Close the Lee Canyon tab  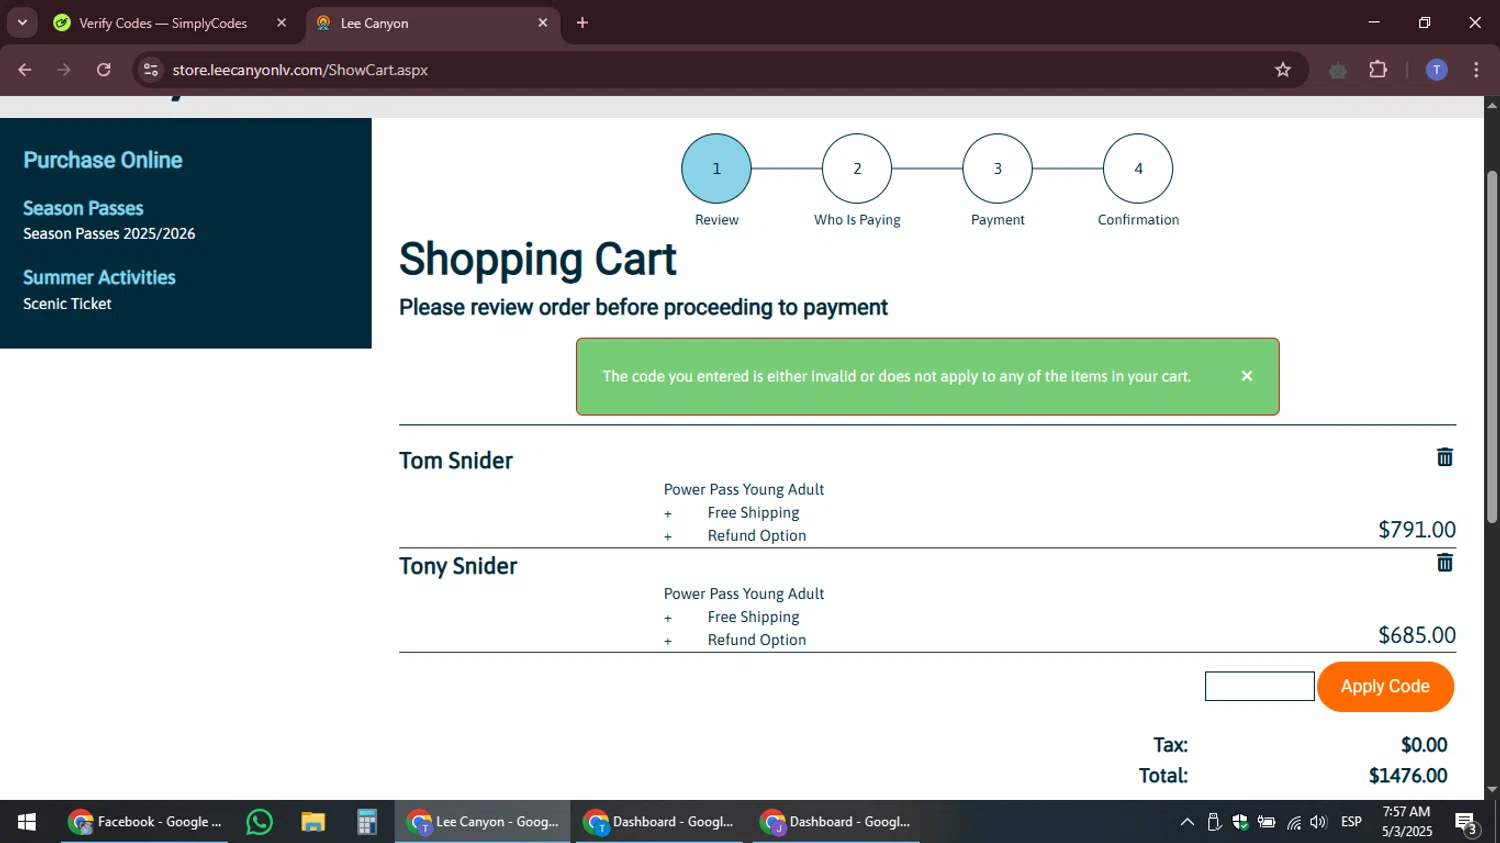point(543,23)
